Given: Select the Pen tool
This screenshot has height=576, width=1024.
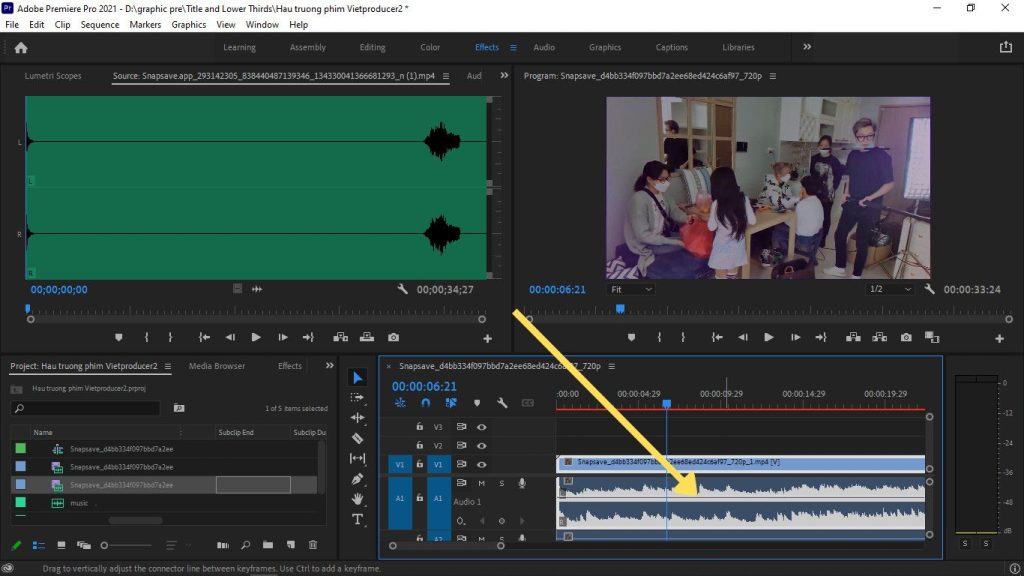Looking at the screenshot, I should click(358, 479).
